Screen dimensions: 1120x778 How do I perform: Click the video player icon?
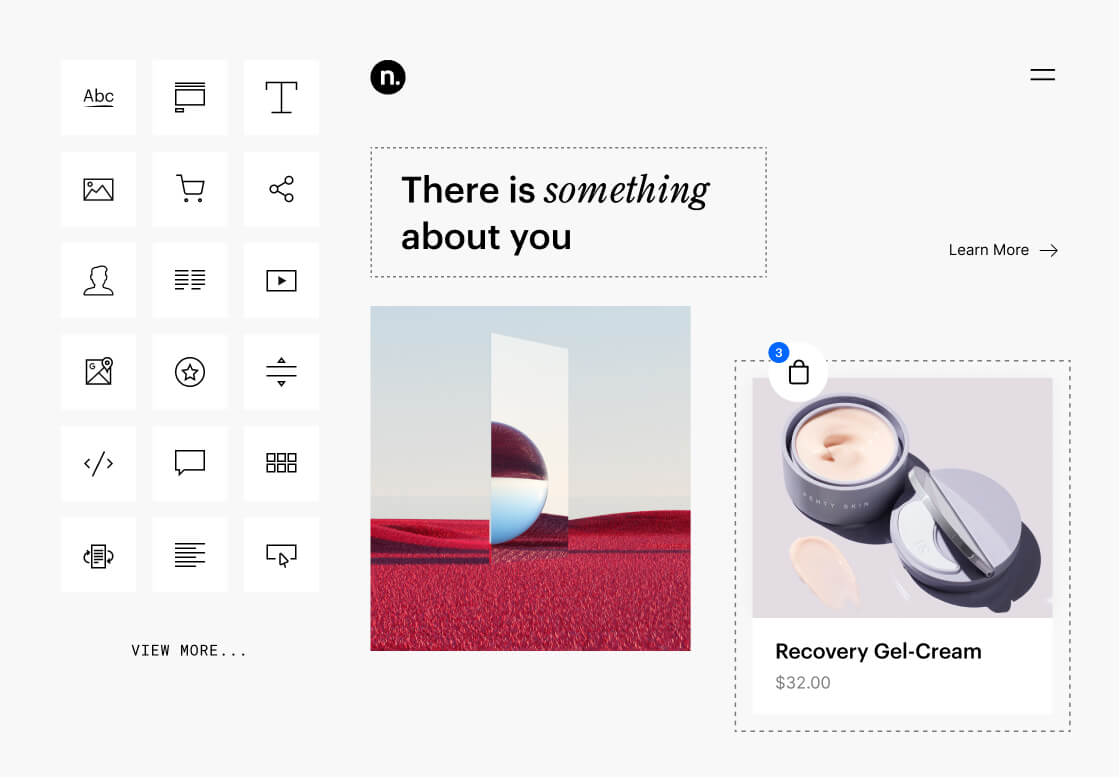tap(281, 280)
